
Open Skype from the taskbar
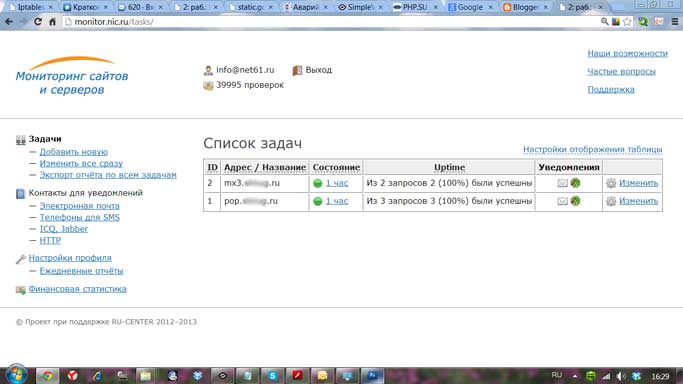click(x=272, y=376)
